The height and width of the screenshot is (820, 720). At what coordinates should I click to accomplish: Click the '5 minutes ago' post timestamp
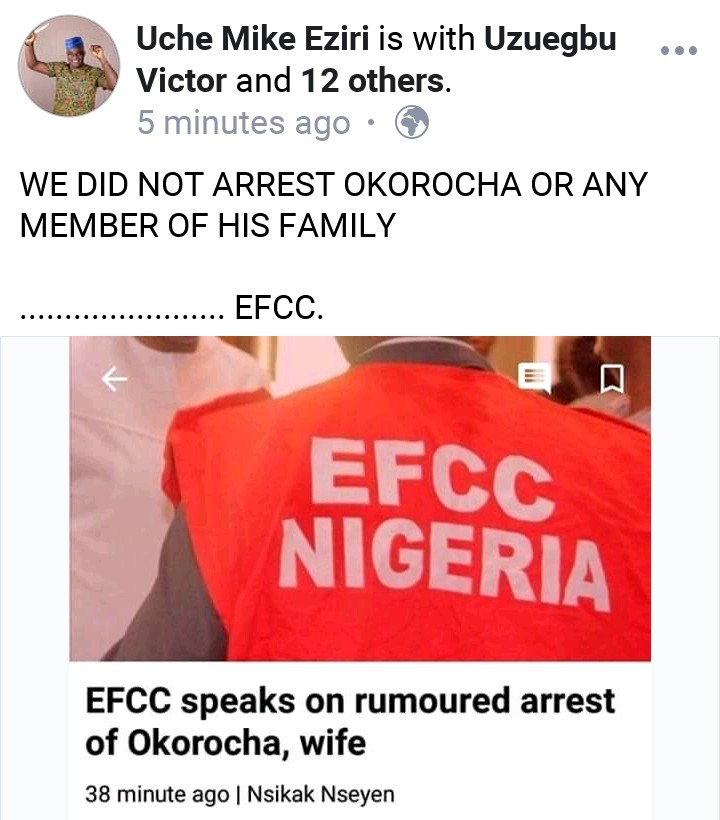click(244, 123)
